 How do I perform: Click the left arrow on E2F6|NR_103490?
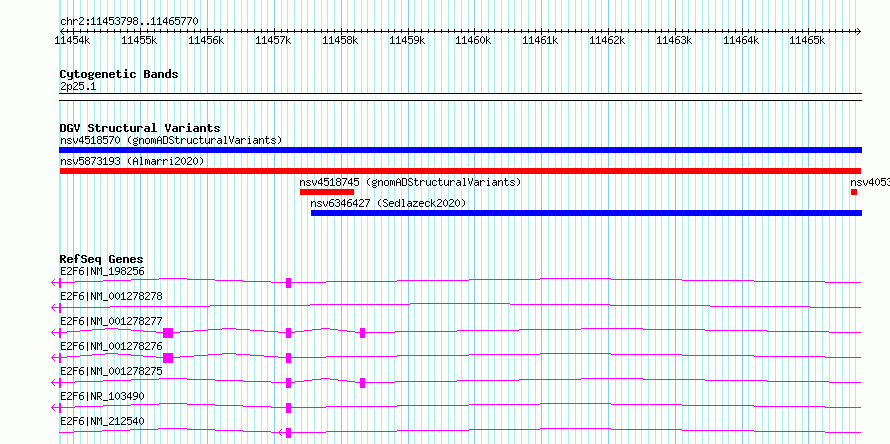[x=56, y=408]
